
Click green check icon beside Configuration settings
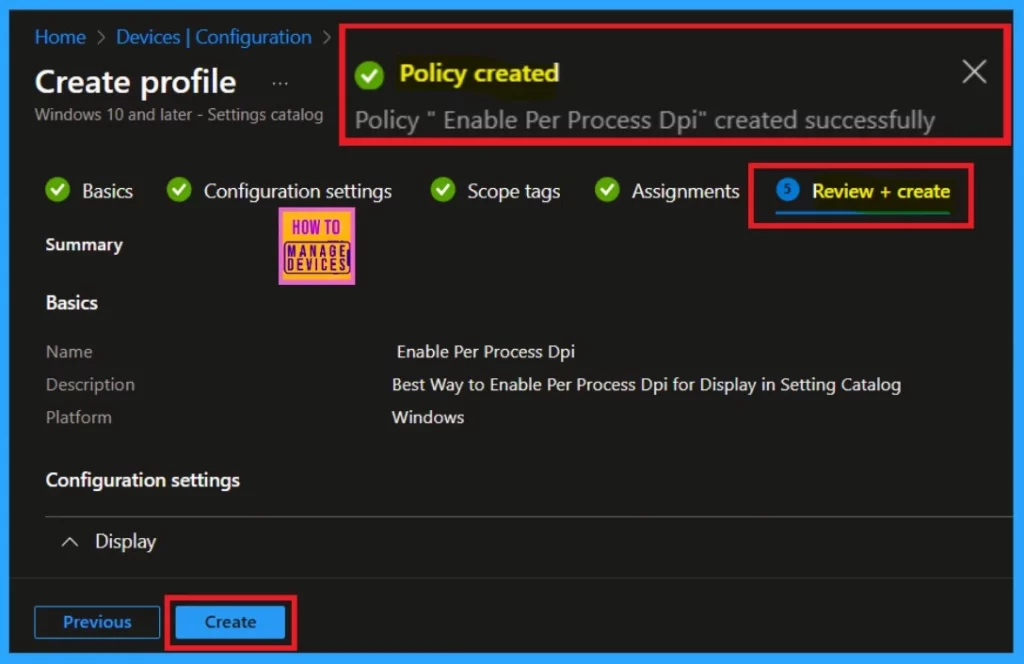(179, 190)
